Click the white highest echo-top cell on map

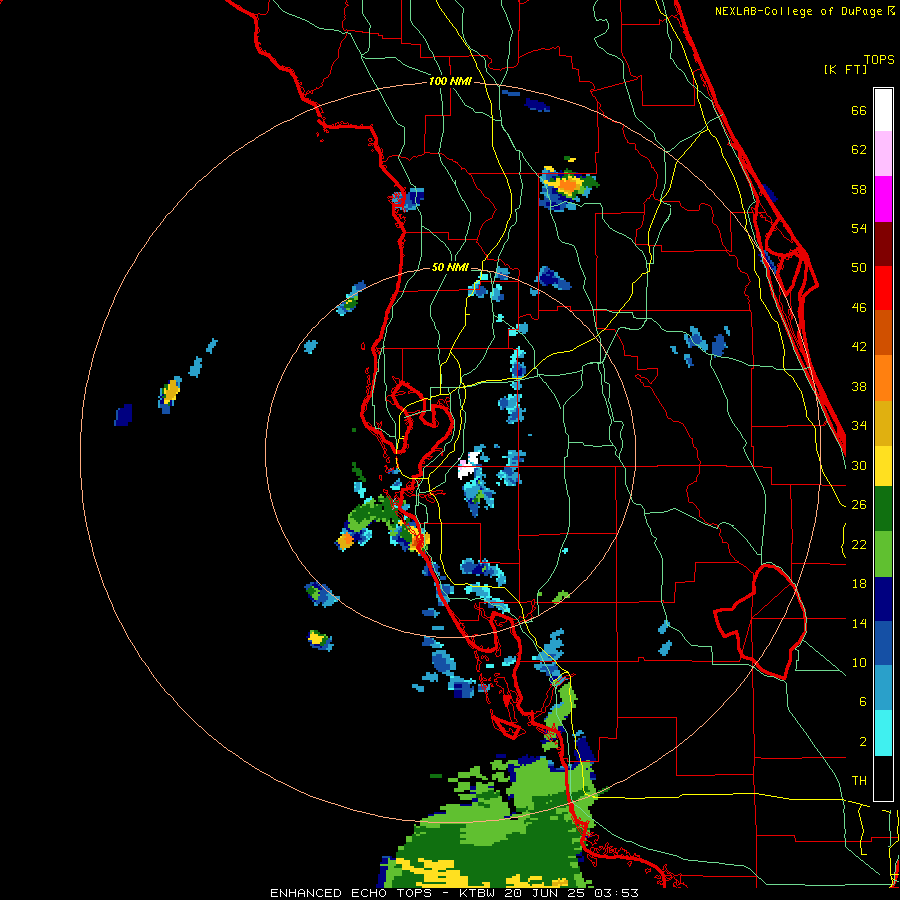click(x=470, y=466)
